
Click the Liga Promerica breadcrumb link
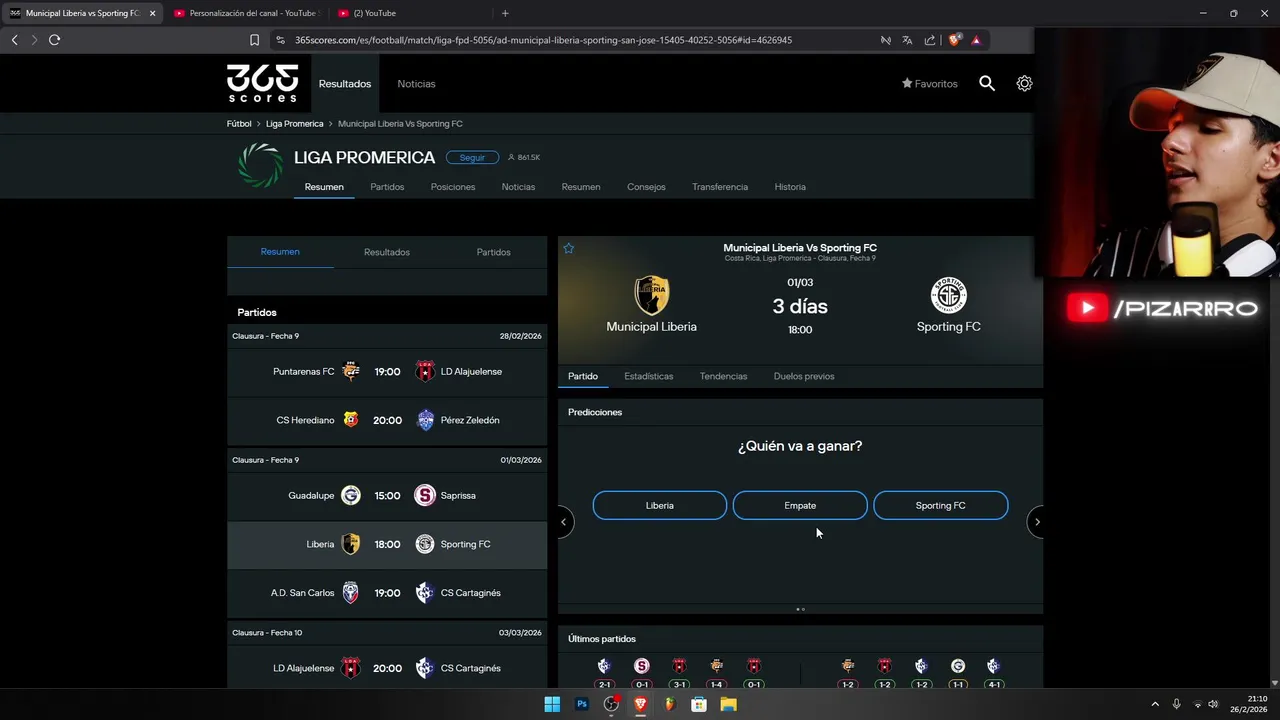295,124
